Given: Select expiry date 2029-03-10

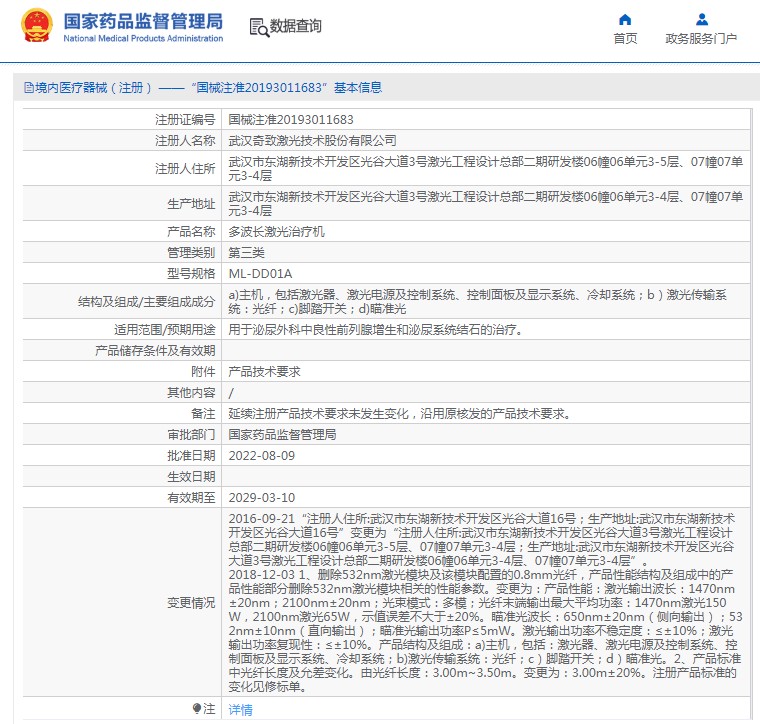Looking at the screenshot, I should pyautogui.click(x=262, y=498).
